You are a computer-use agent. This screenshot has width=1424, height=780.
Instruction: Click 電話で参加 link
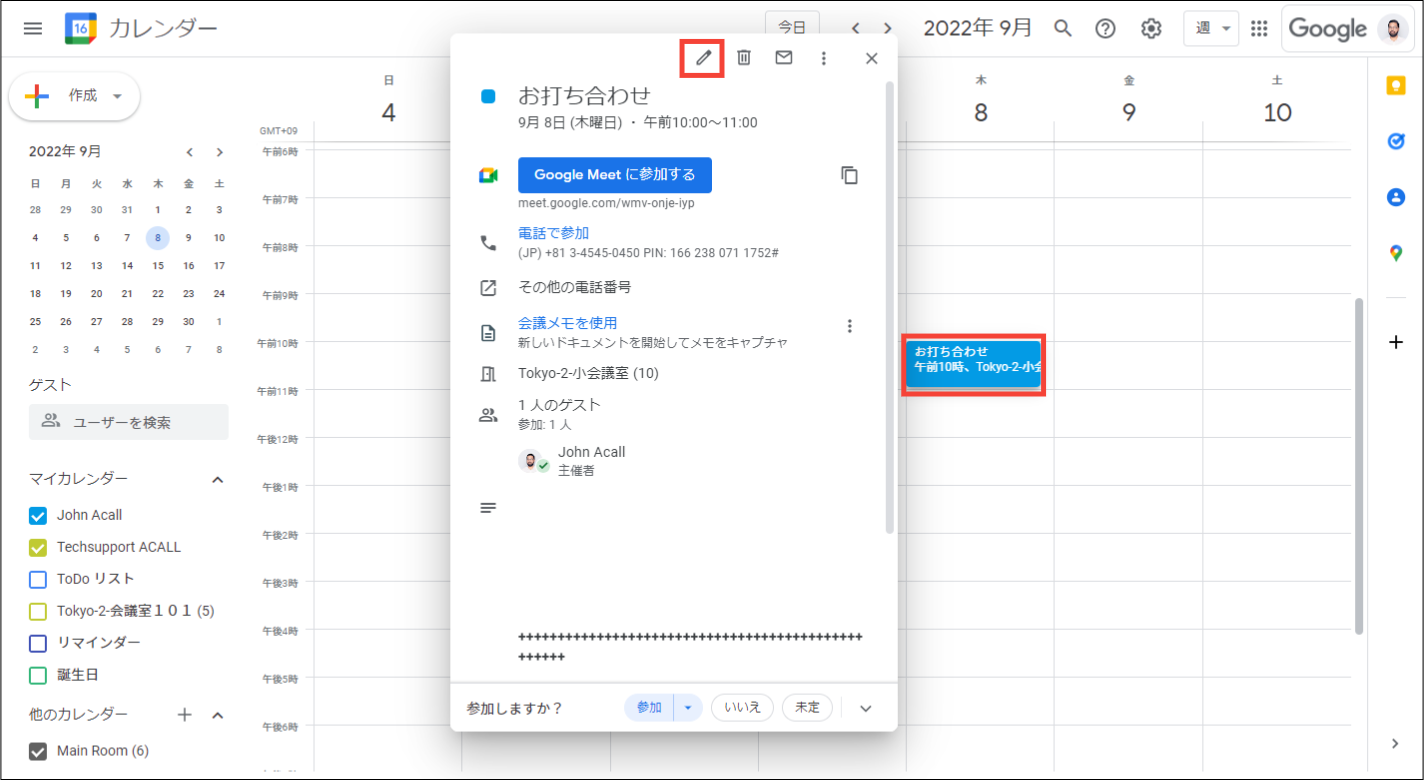coord(553,233)
